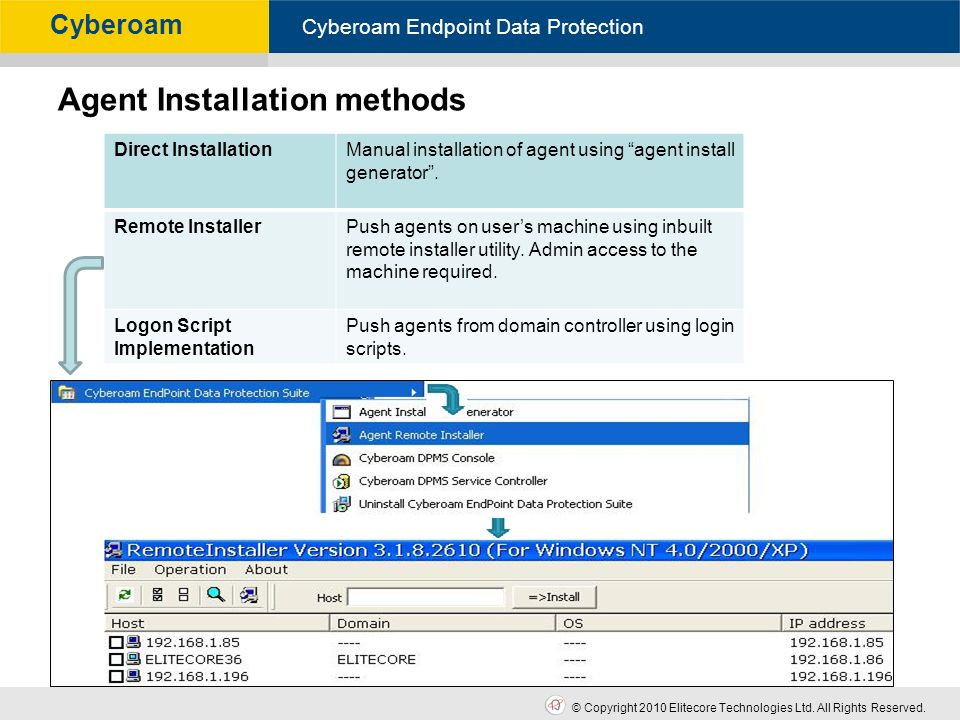Click the Agent Install Generator window icon

[341, 412]
